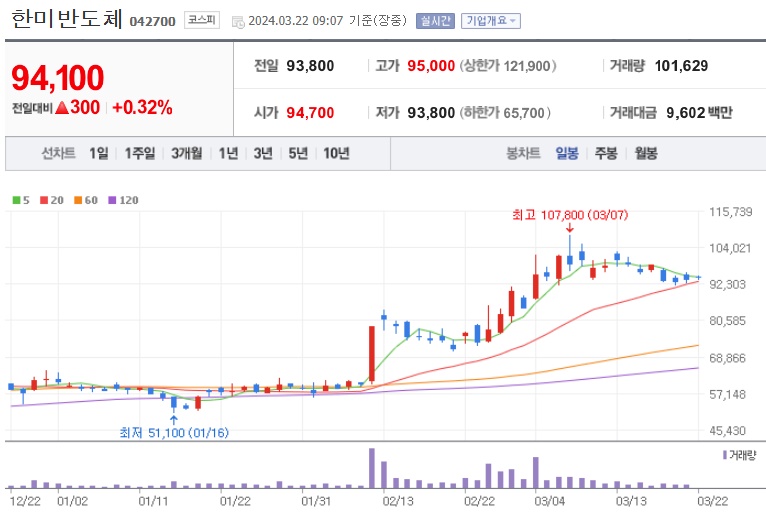Click the 최저 51,100 (01/16) low label
This screenshot has width=766, height=515.
174,432
